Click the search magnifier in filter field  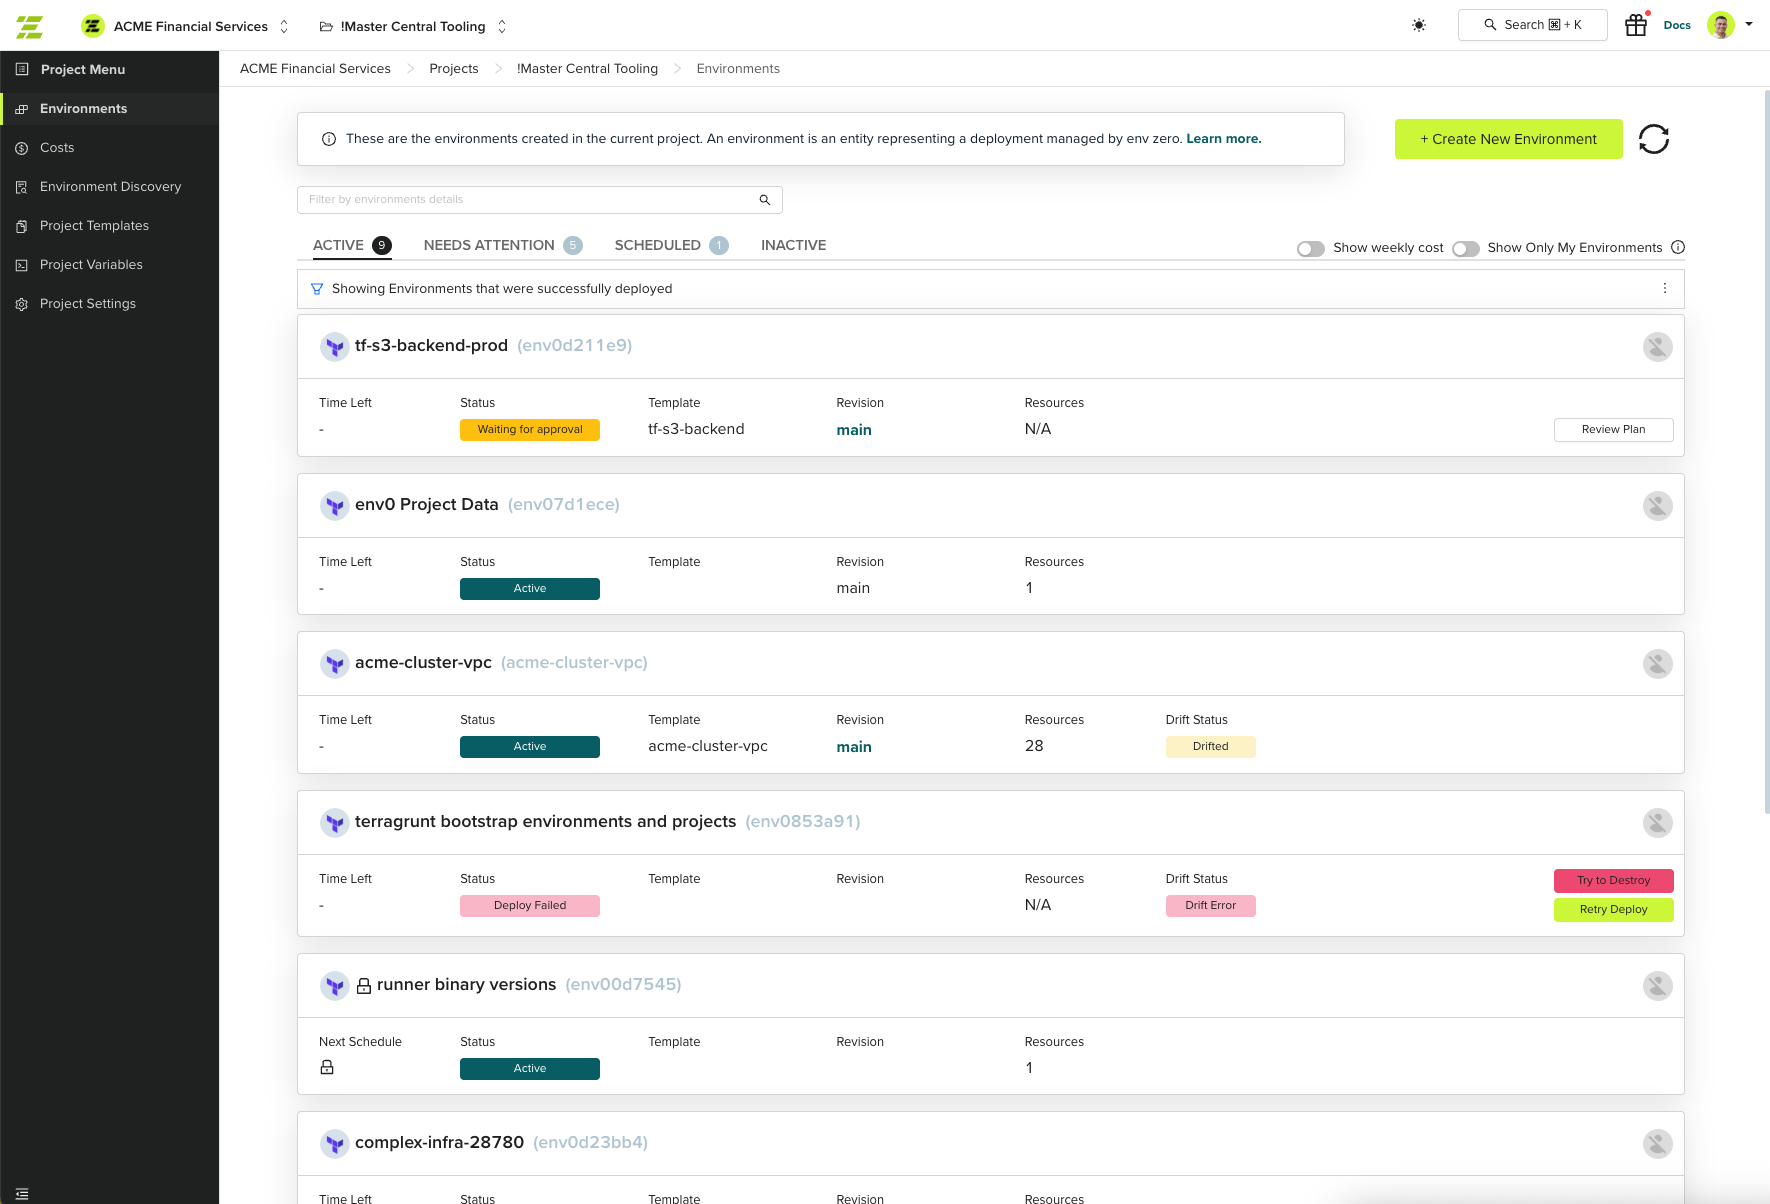pyautogui.click(x=764, y=200)
